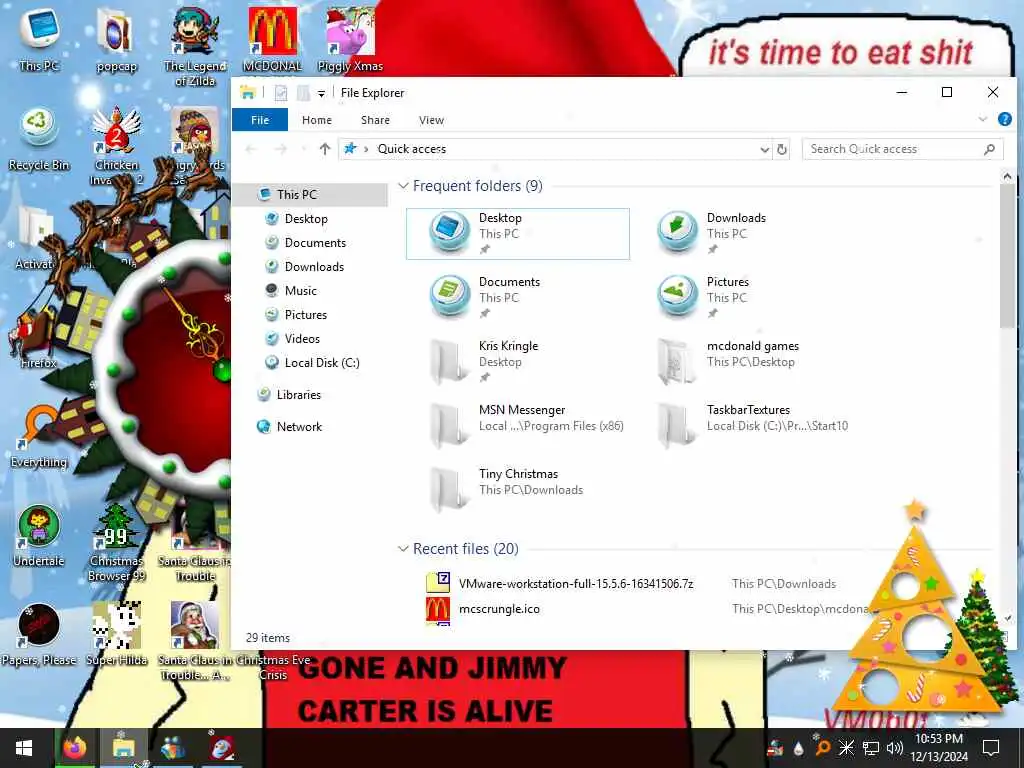Open the volume control in system tray
The width and height of the screenshot is (1024, 768).
895,748
